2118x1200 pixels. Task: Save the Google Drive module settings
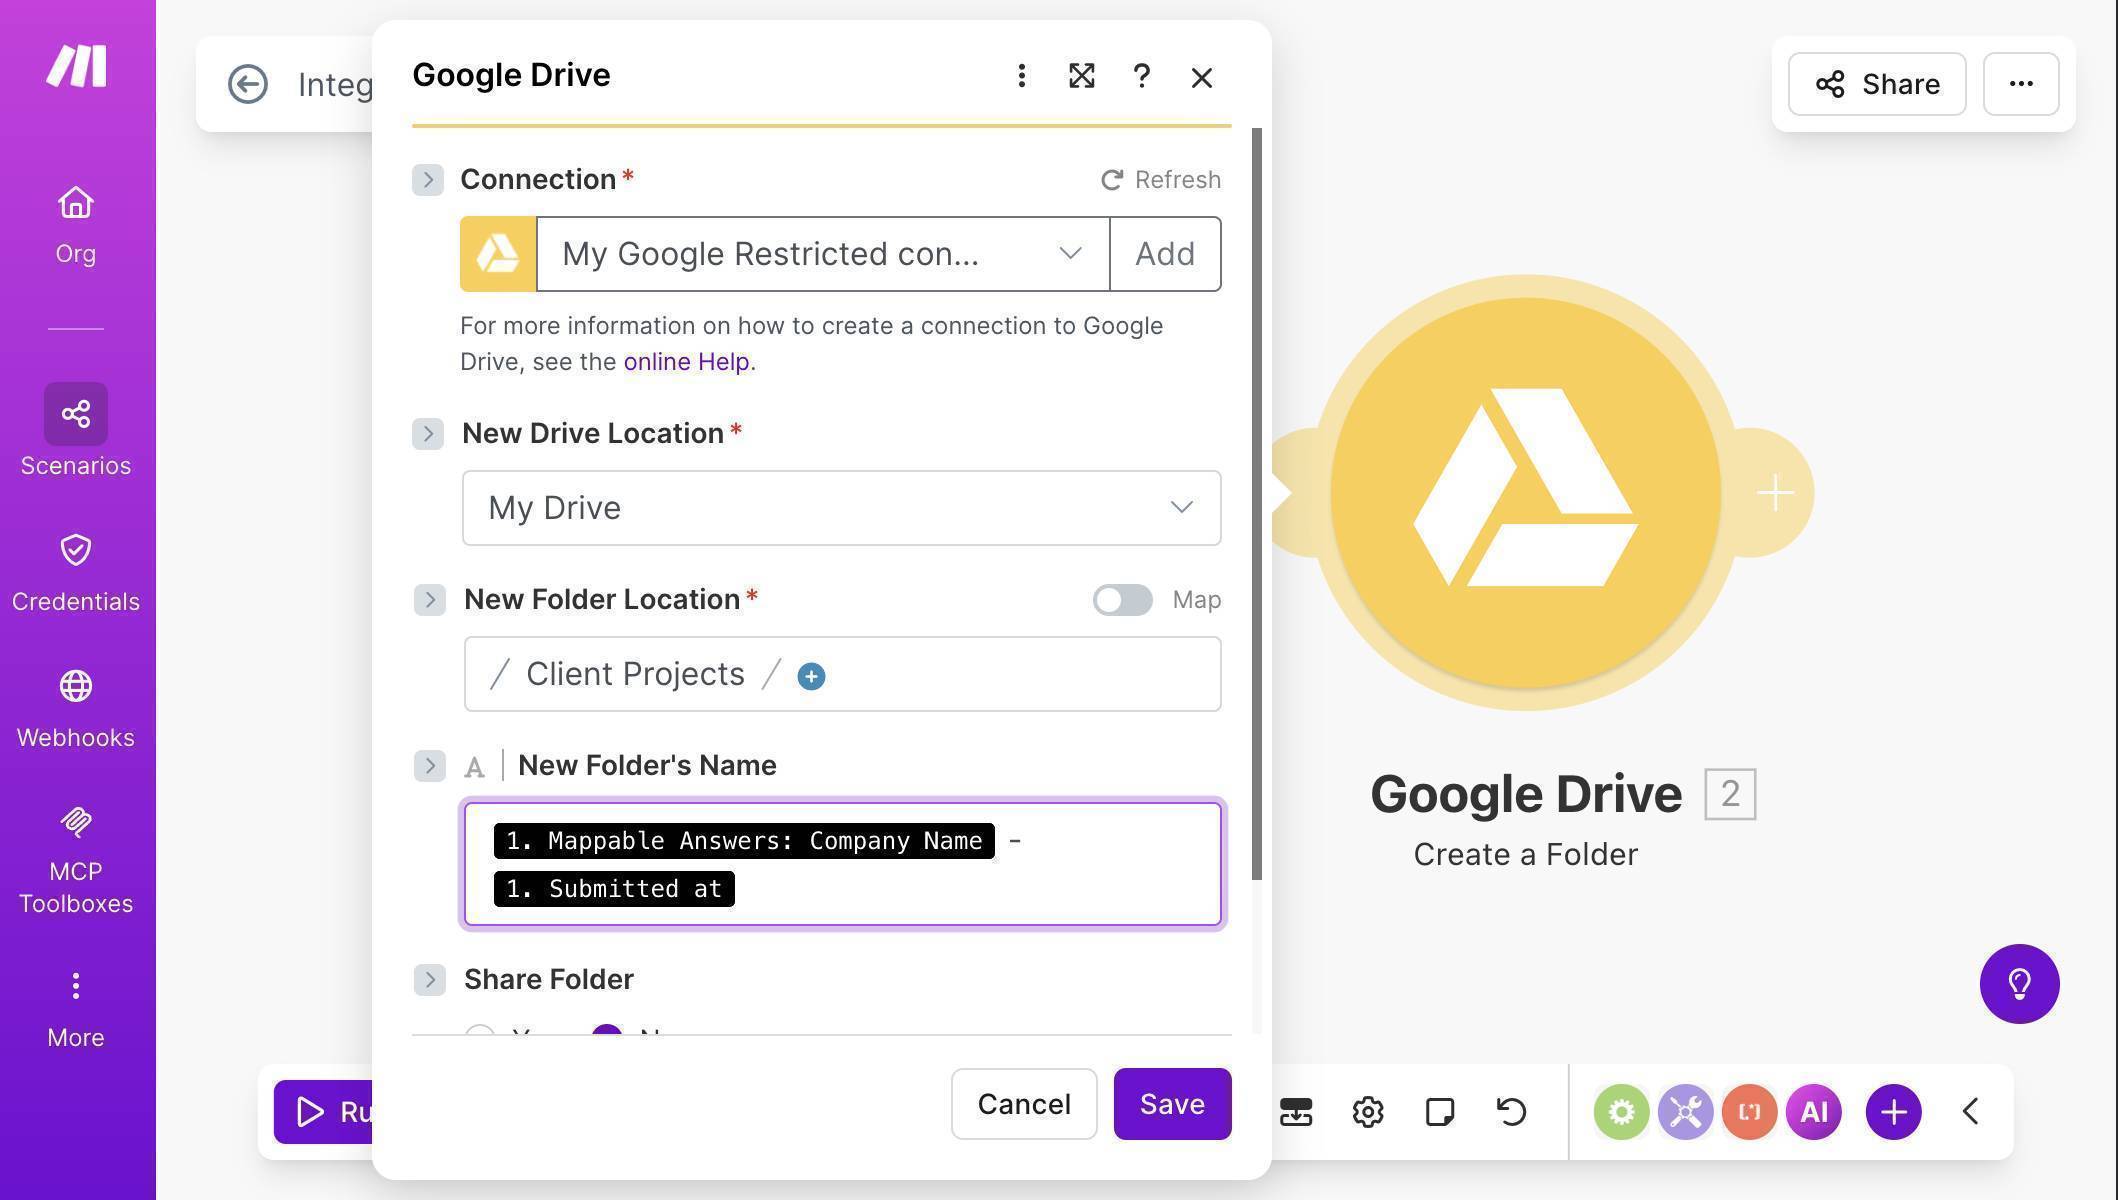click(1171, 1104)
